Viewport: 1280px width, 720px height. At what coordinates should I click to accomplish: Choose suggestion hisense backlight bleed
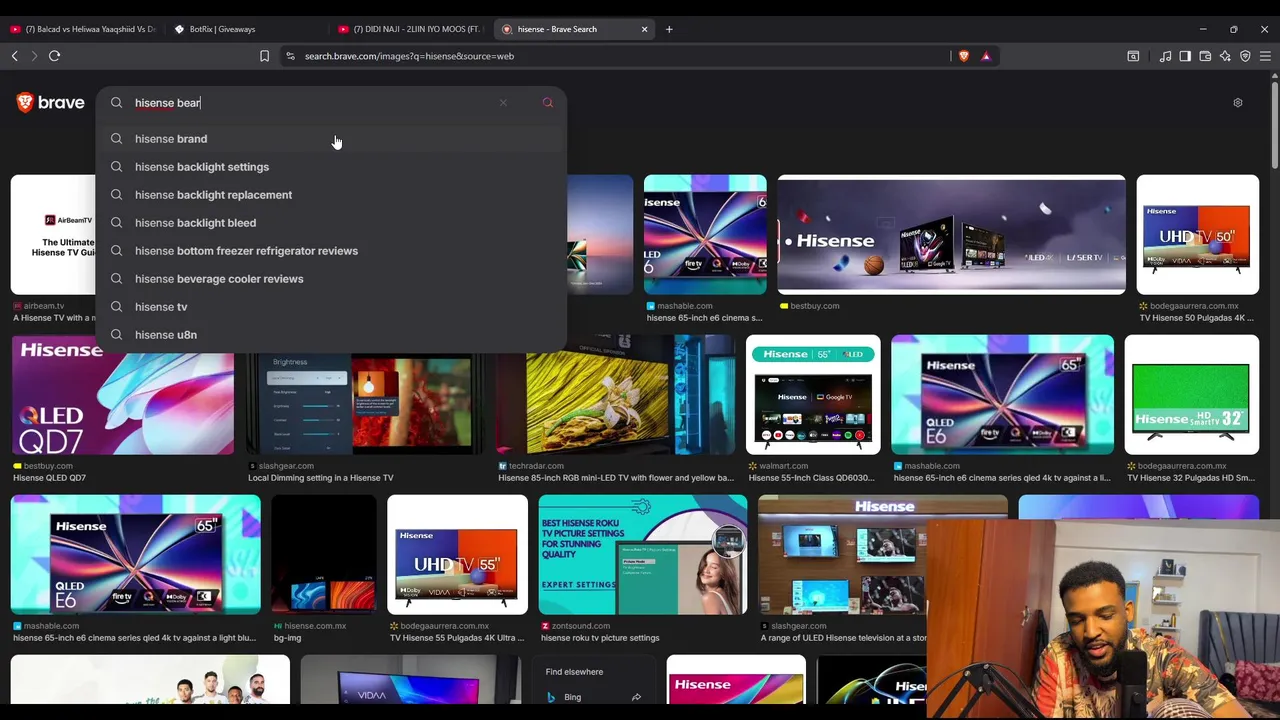point(331,223)
